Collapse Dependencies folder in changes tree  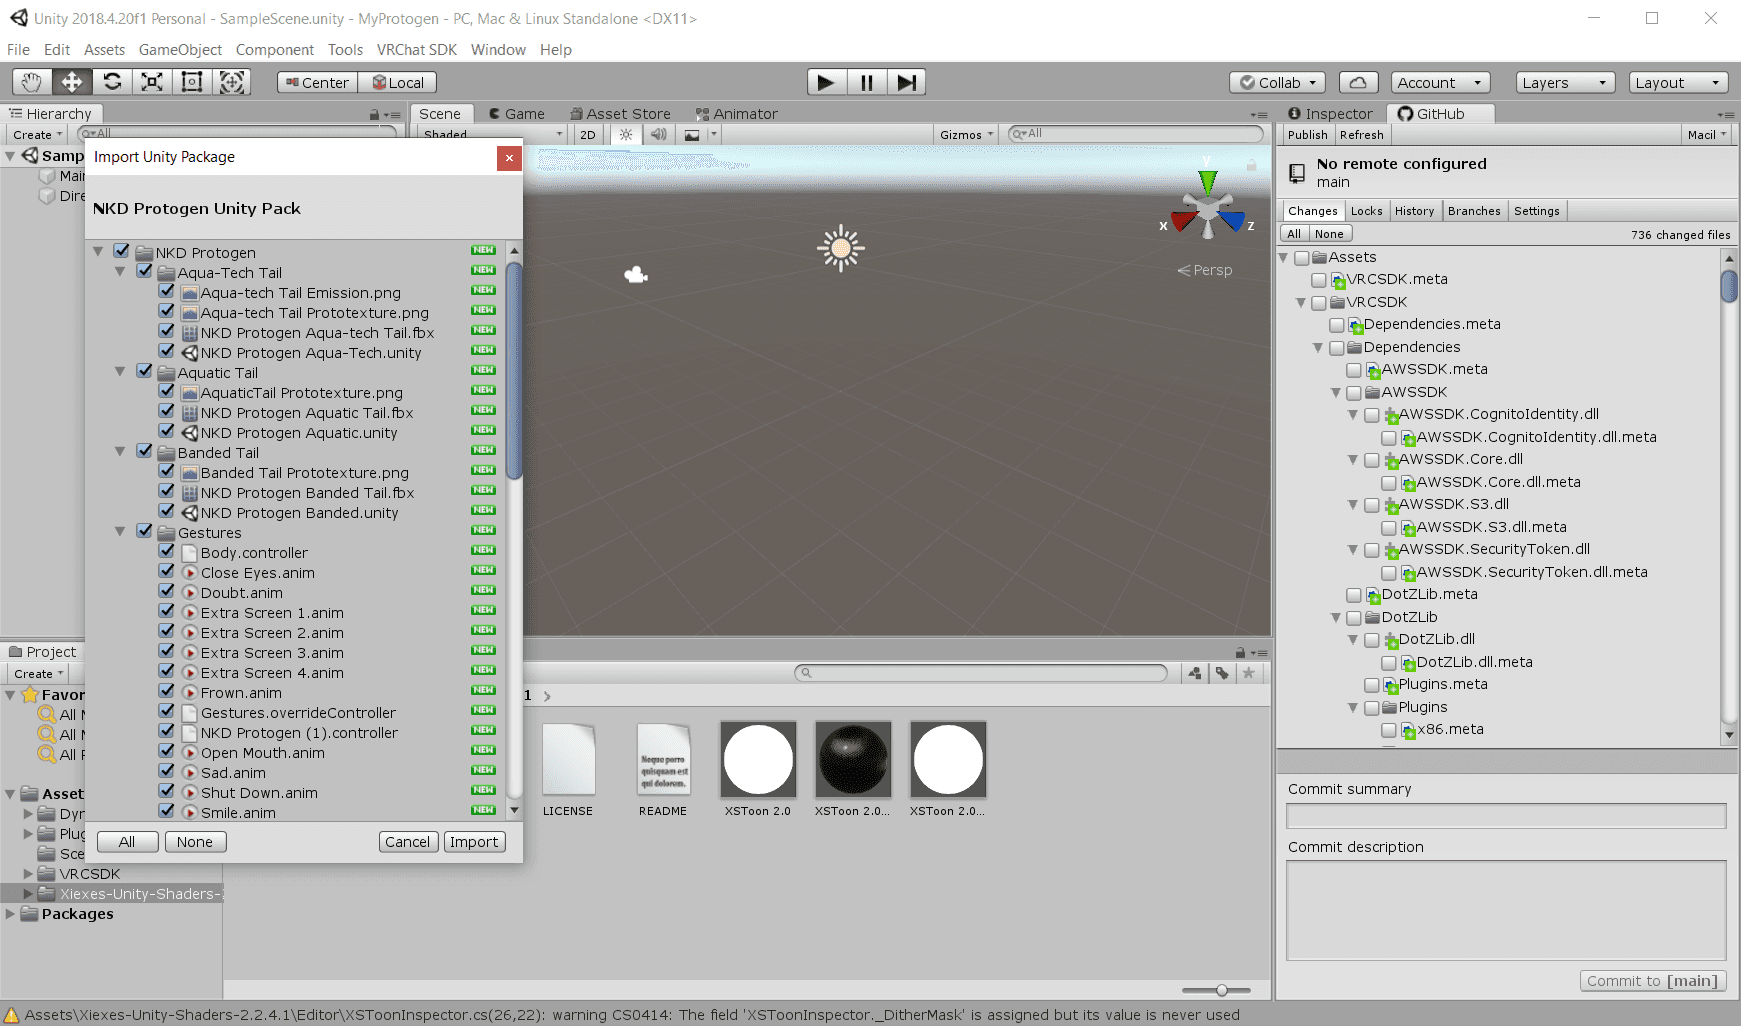1319,348
